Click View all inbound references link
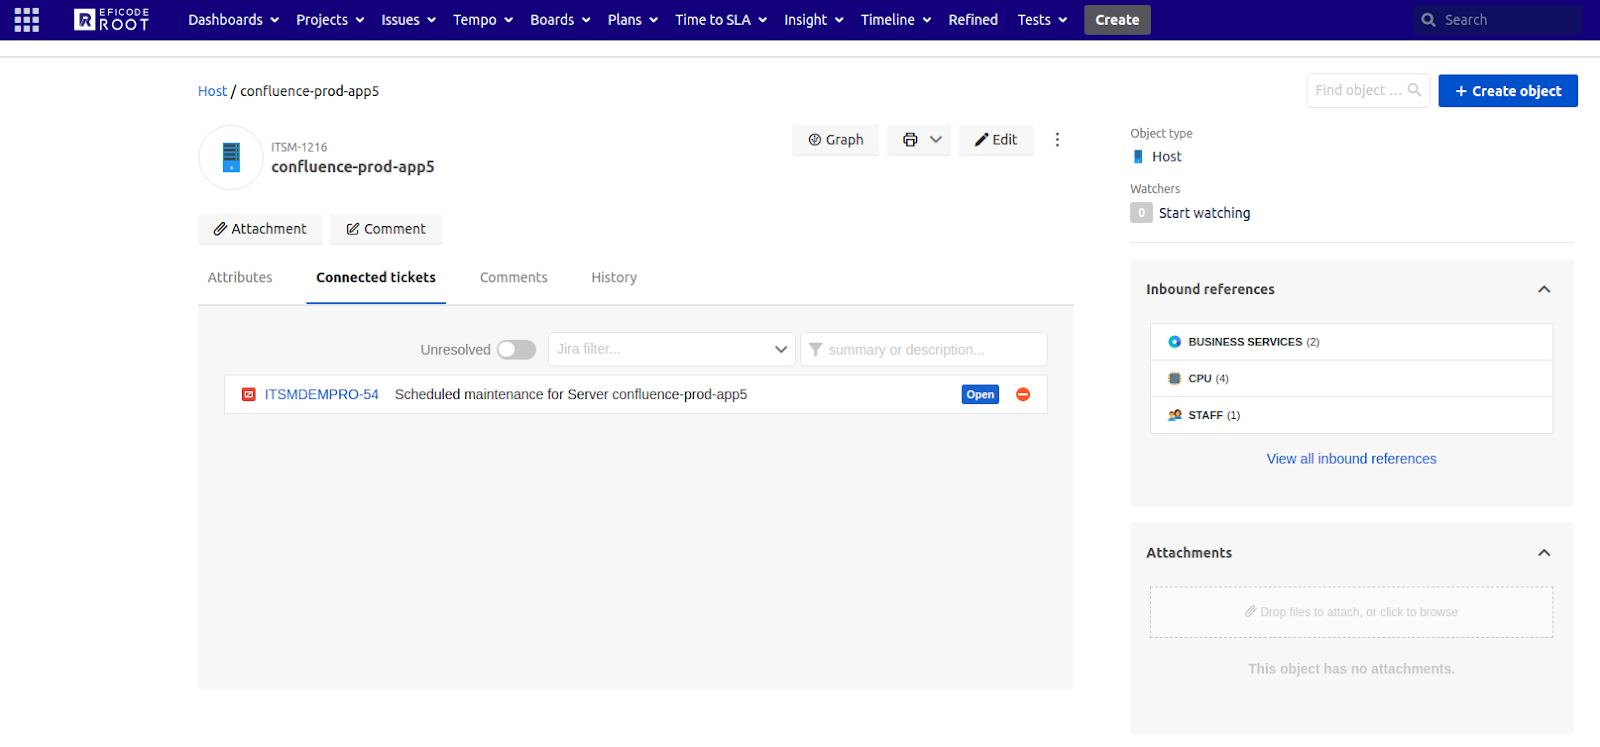 pos(1351,459)
